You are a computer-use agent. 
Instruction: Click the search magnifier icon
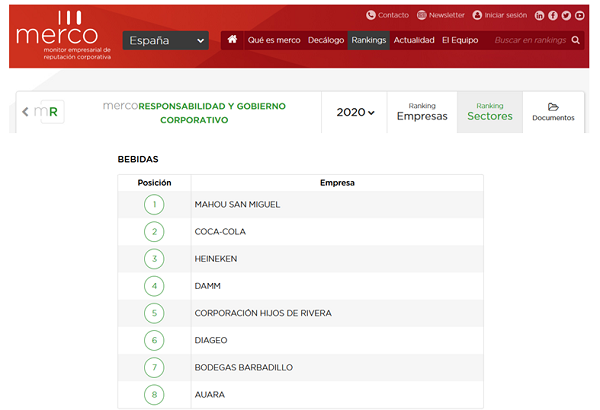(575, 40)
